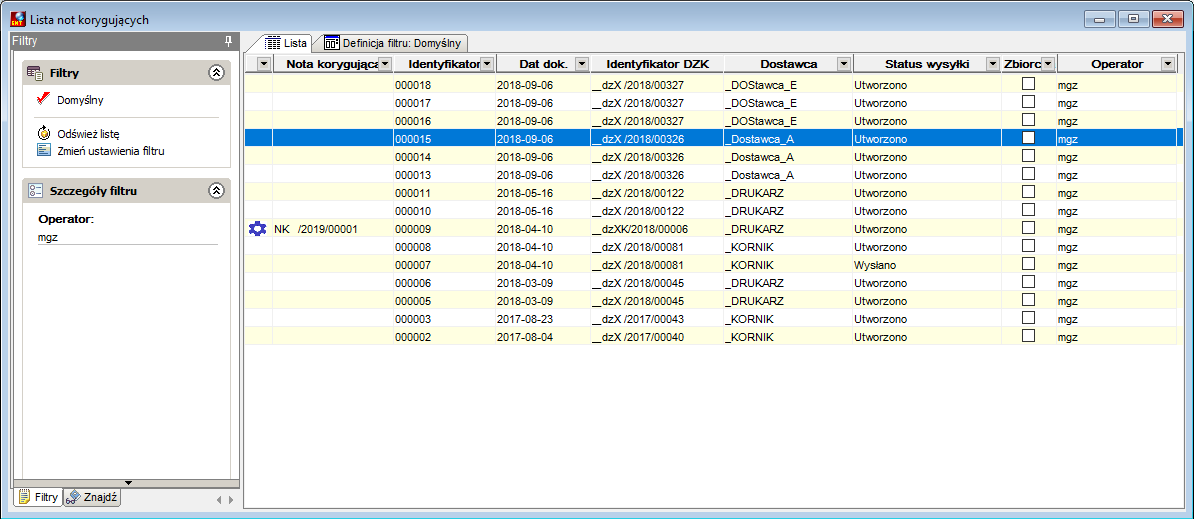Click the small down arrow at the bottom of the Filtry panel

128,482
